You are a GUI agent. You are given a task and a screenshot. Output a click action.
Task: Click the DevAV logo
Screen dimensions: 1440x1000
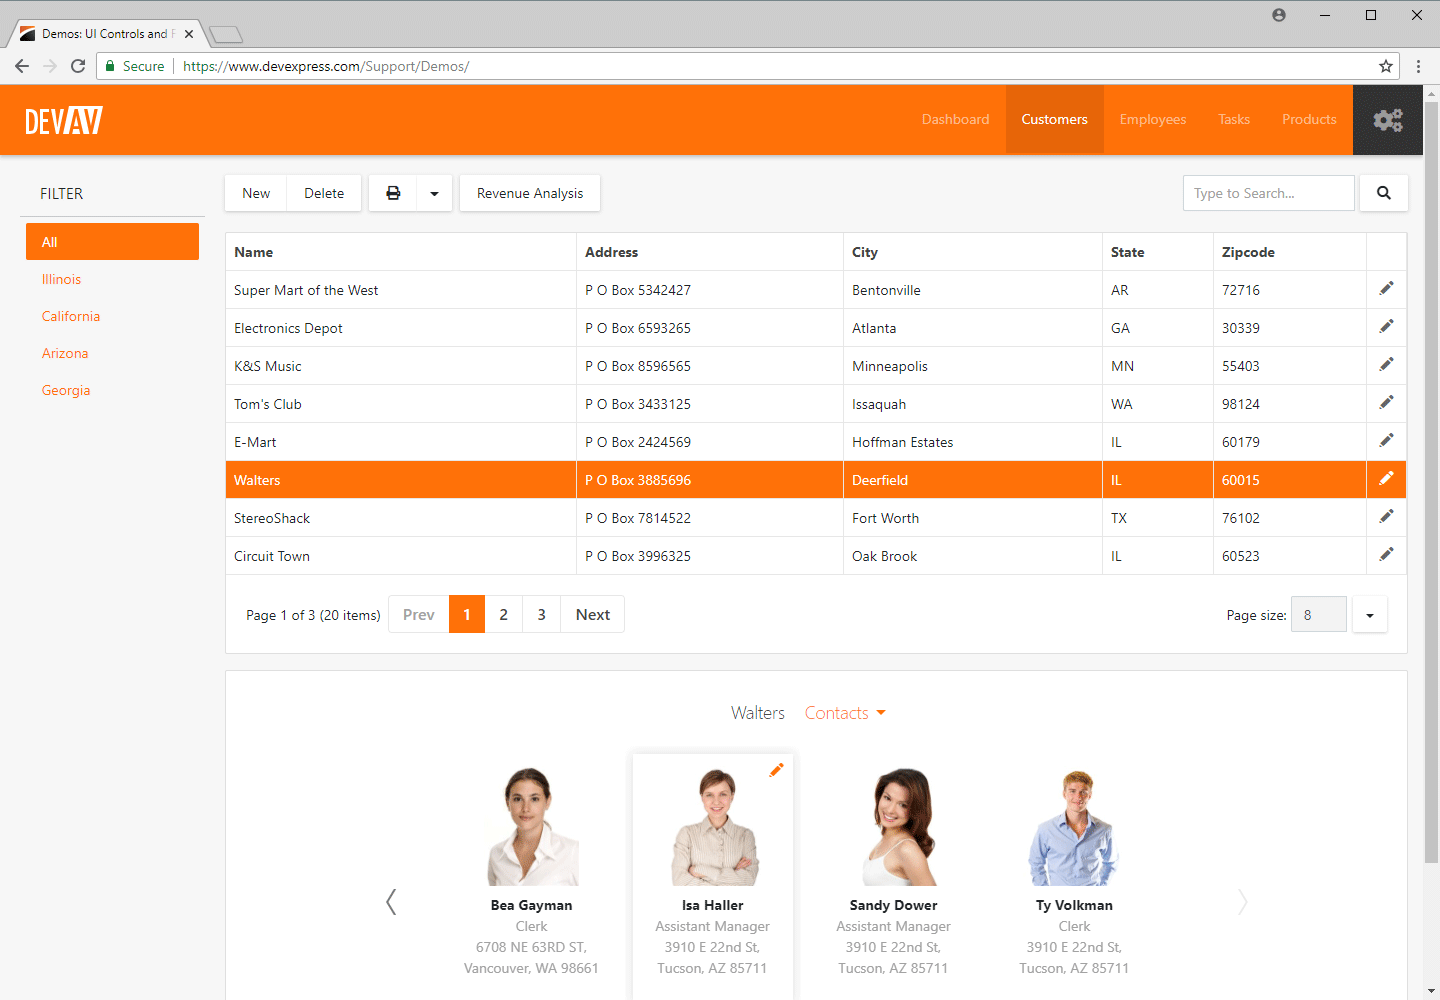click(63, 119)
